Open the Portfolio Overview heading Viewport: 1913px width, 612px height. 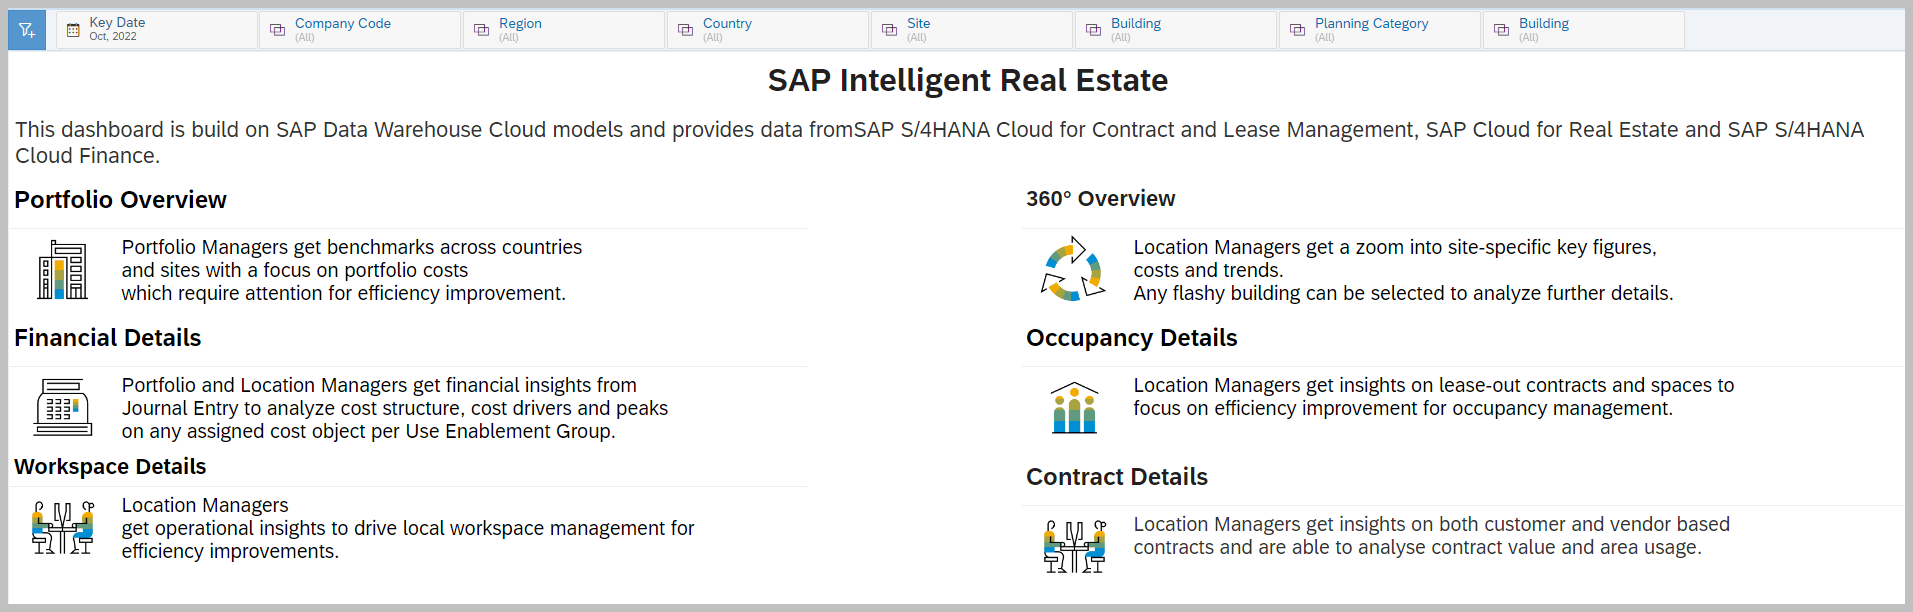coord(121,200)
